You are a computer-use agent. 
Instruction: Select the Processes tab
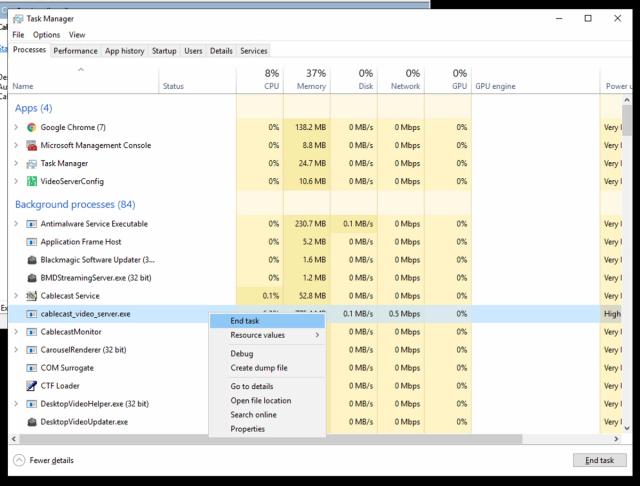coord(29,50)
